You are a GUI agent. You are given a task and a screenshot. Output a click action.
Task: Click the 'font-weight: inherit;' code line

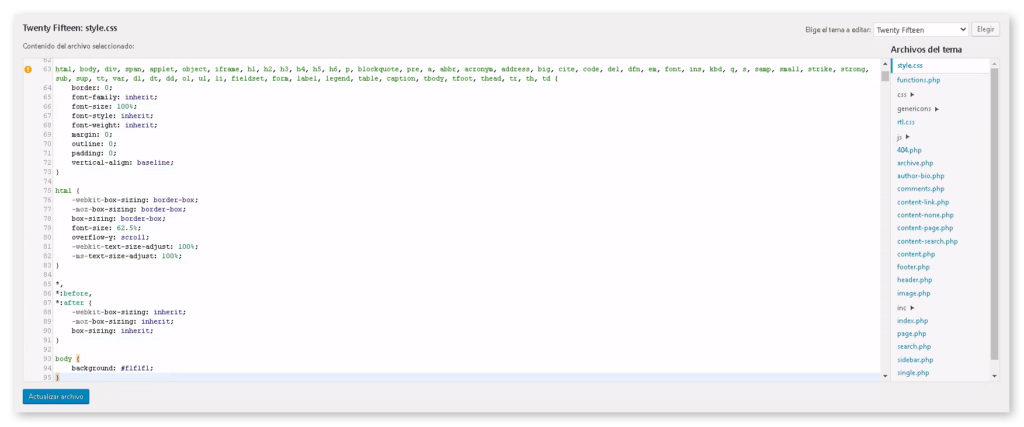tap(114, 125)
